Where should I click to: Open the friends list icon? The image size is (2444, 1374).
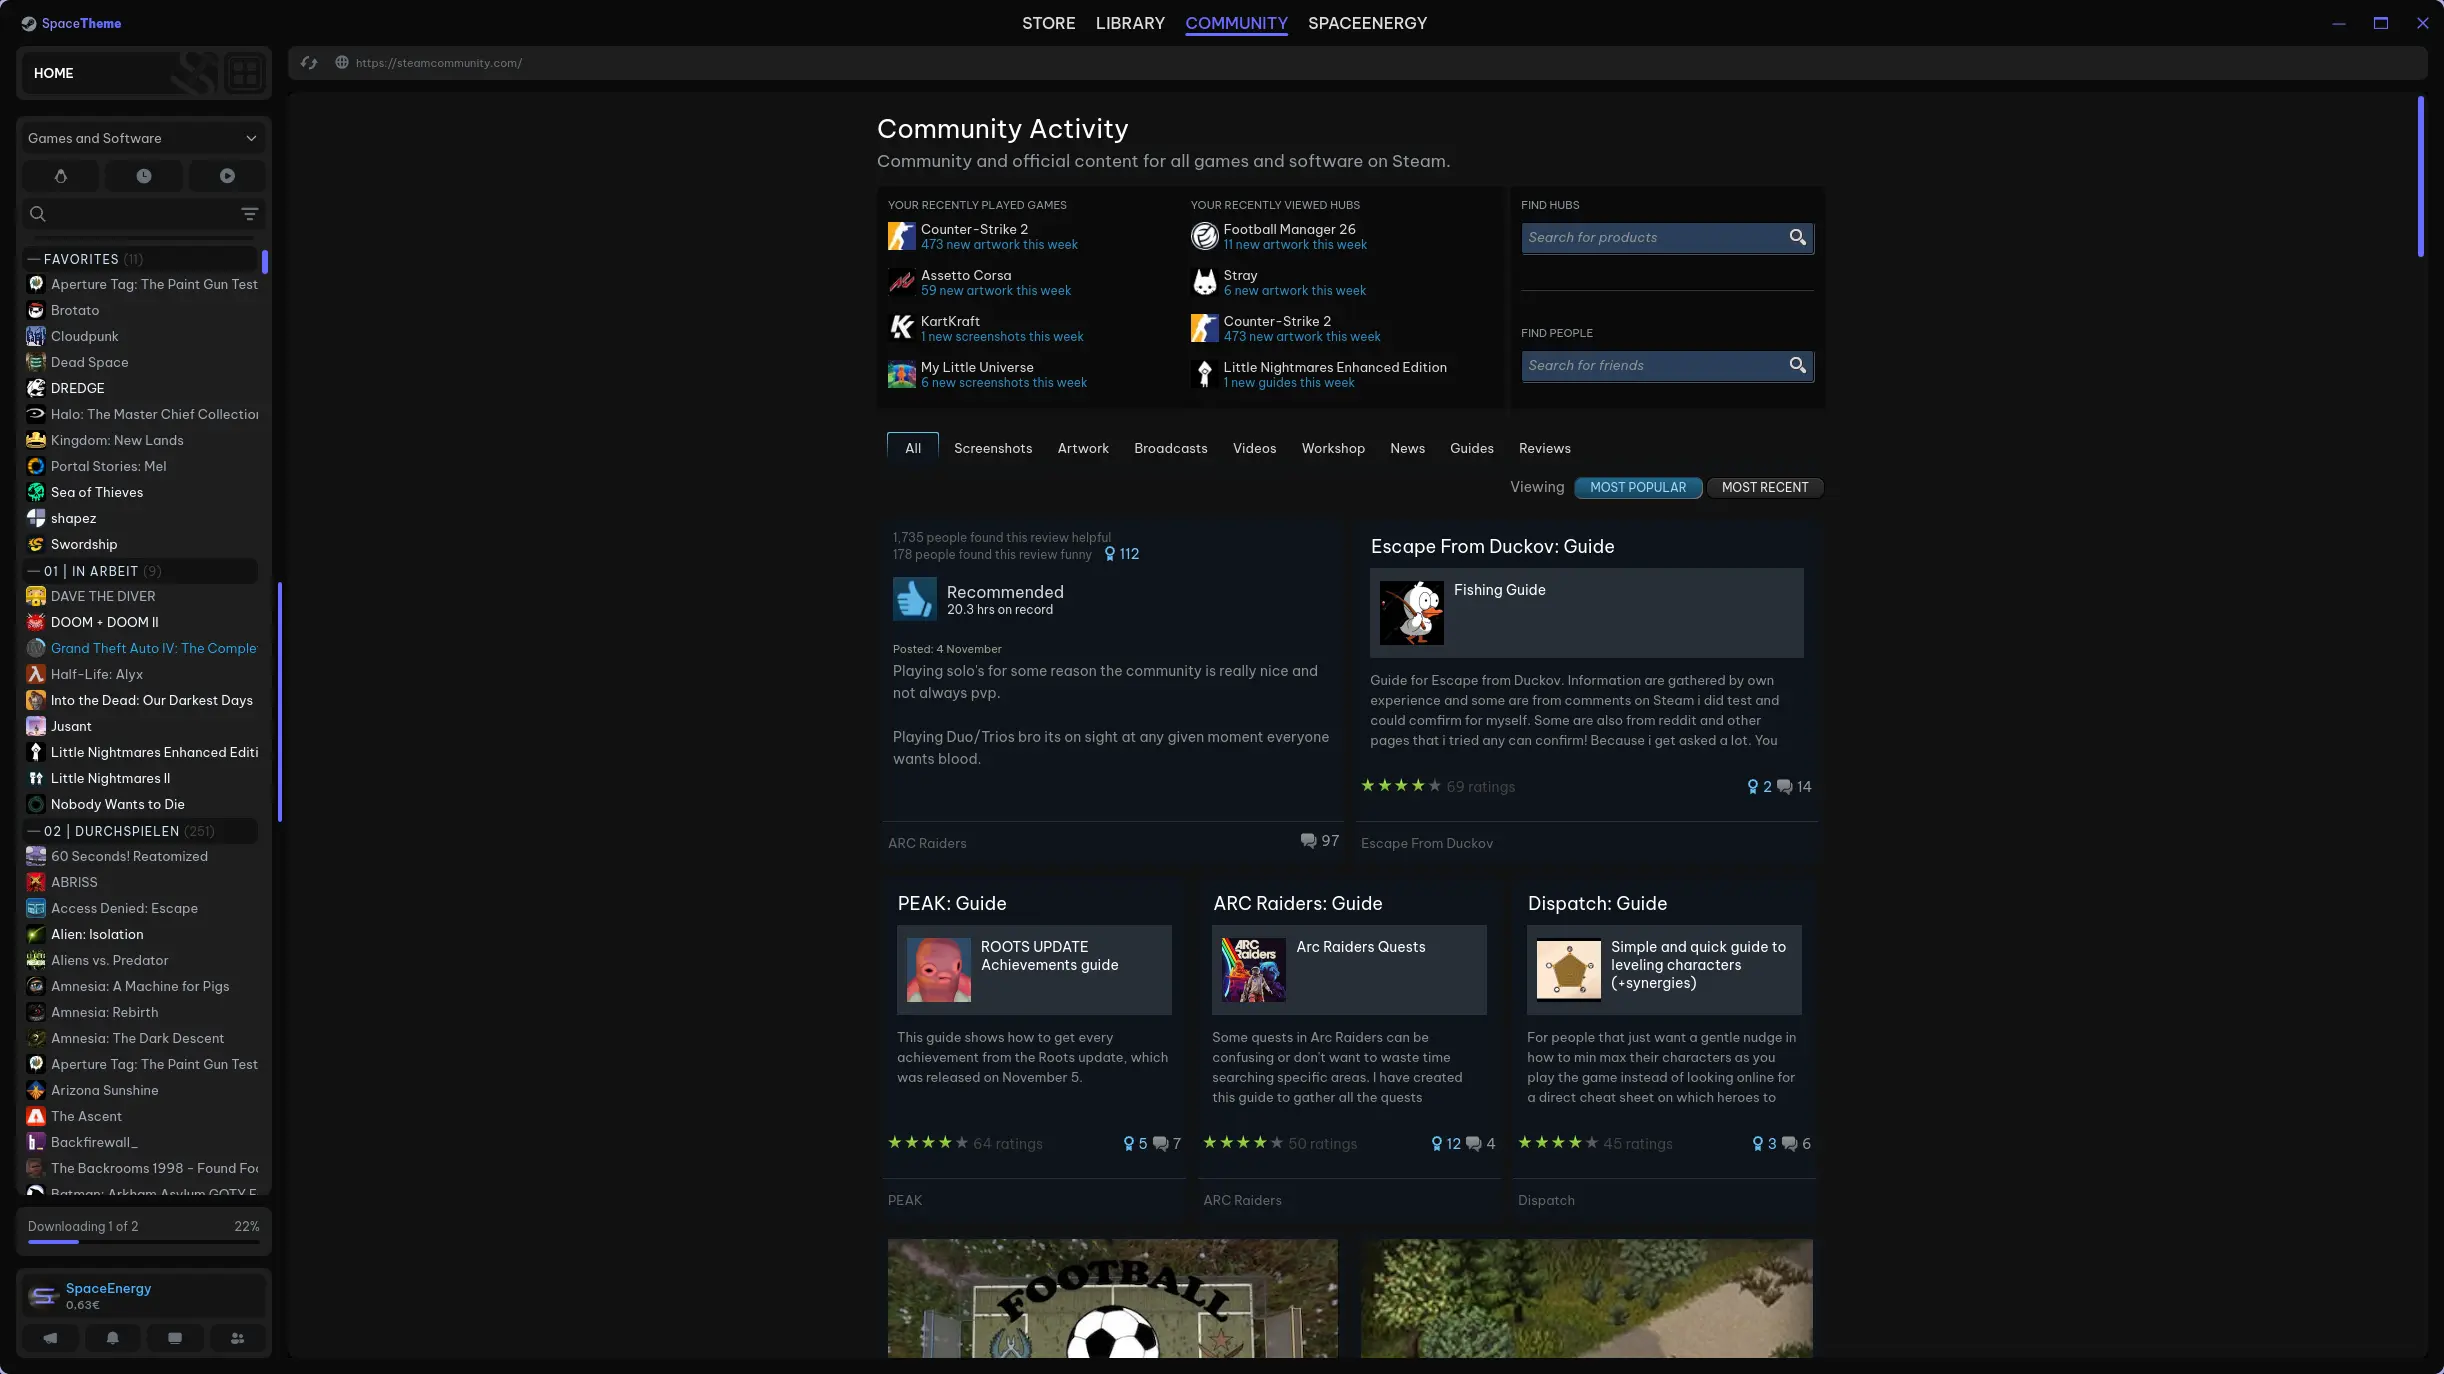237,1338
